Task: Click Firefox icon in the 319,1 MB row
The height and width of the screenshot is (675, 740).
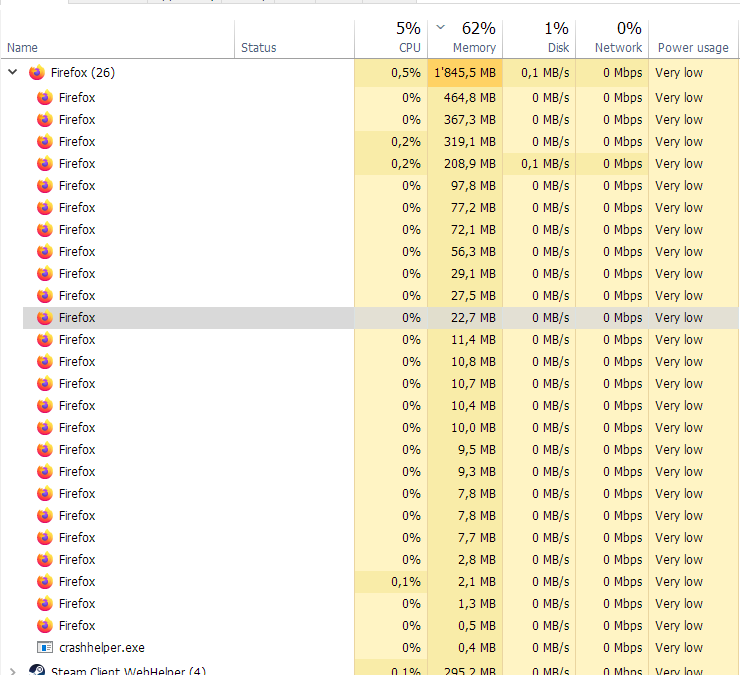Action: coord(45,142)
